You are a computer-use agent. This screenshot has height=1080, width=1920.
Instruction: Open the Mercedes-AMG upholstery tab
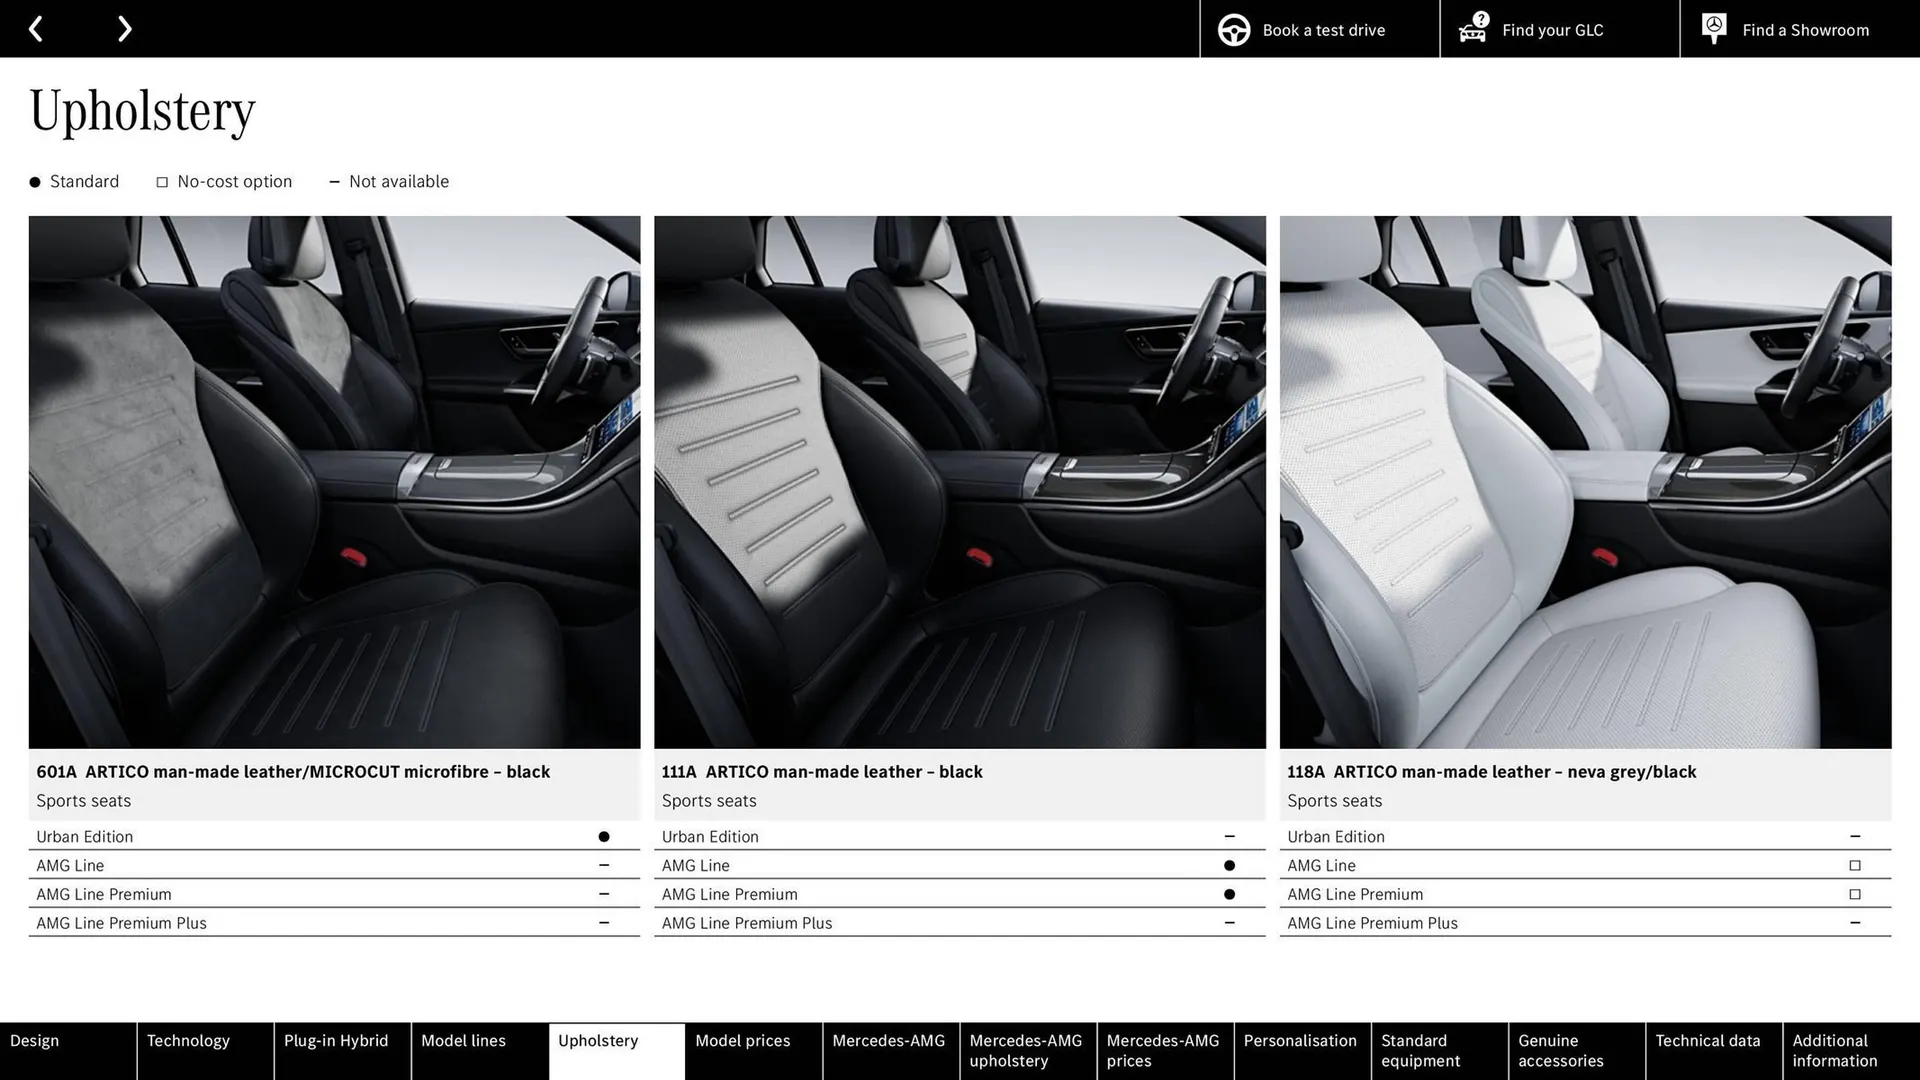(x=1026, y=1050)
